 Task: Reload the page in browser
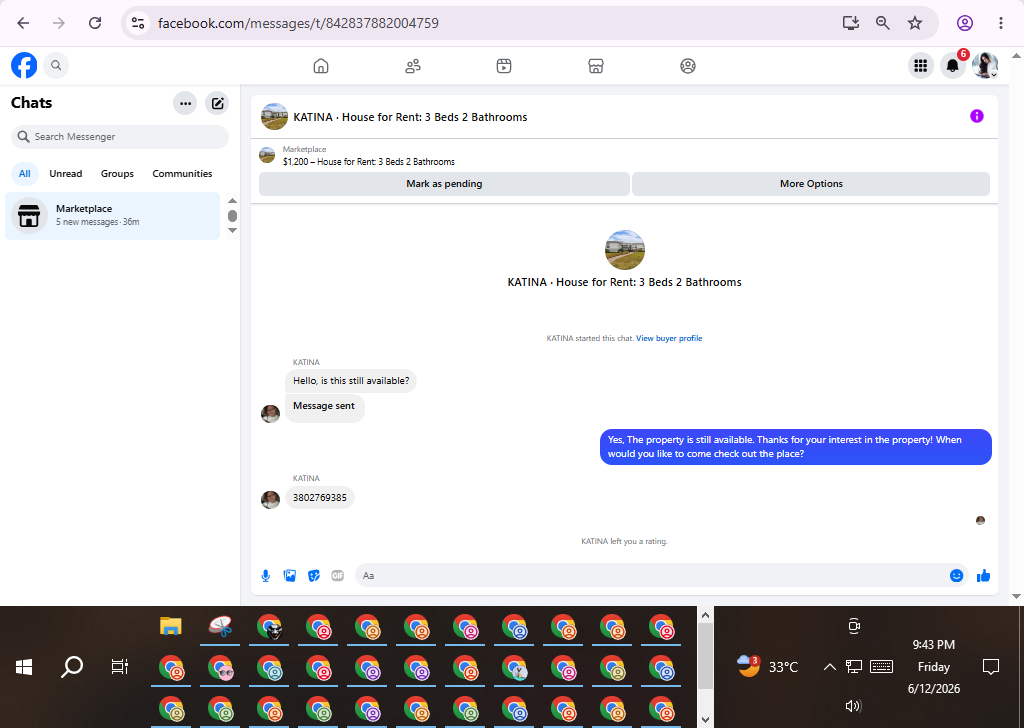click(95, 24)
